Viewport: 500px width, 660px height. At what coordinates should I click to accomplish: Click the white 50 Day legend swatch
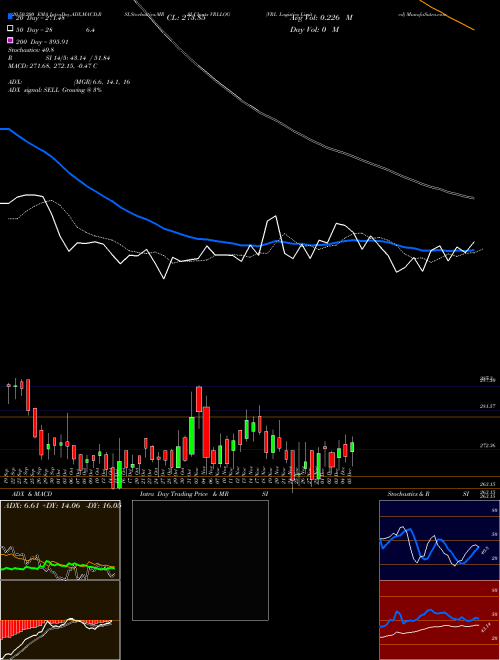(10, 29)
